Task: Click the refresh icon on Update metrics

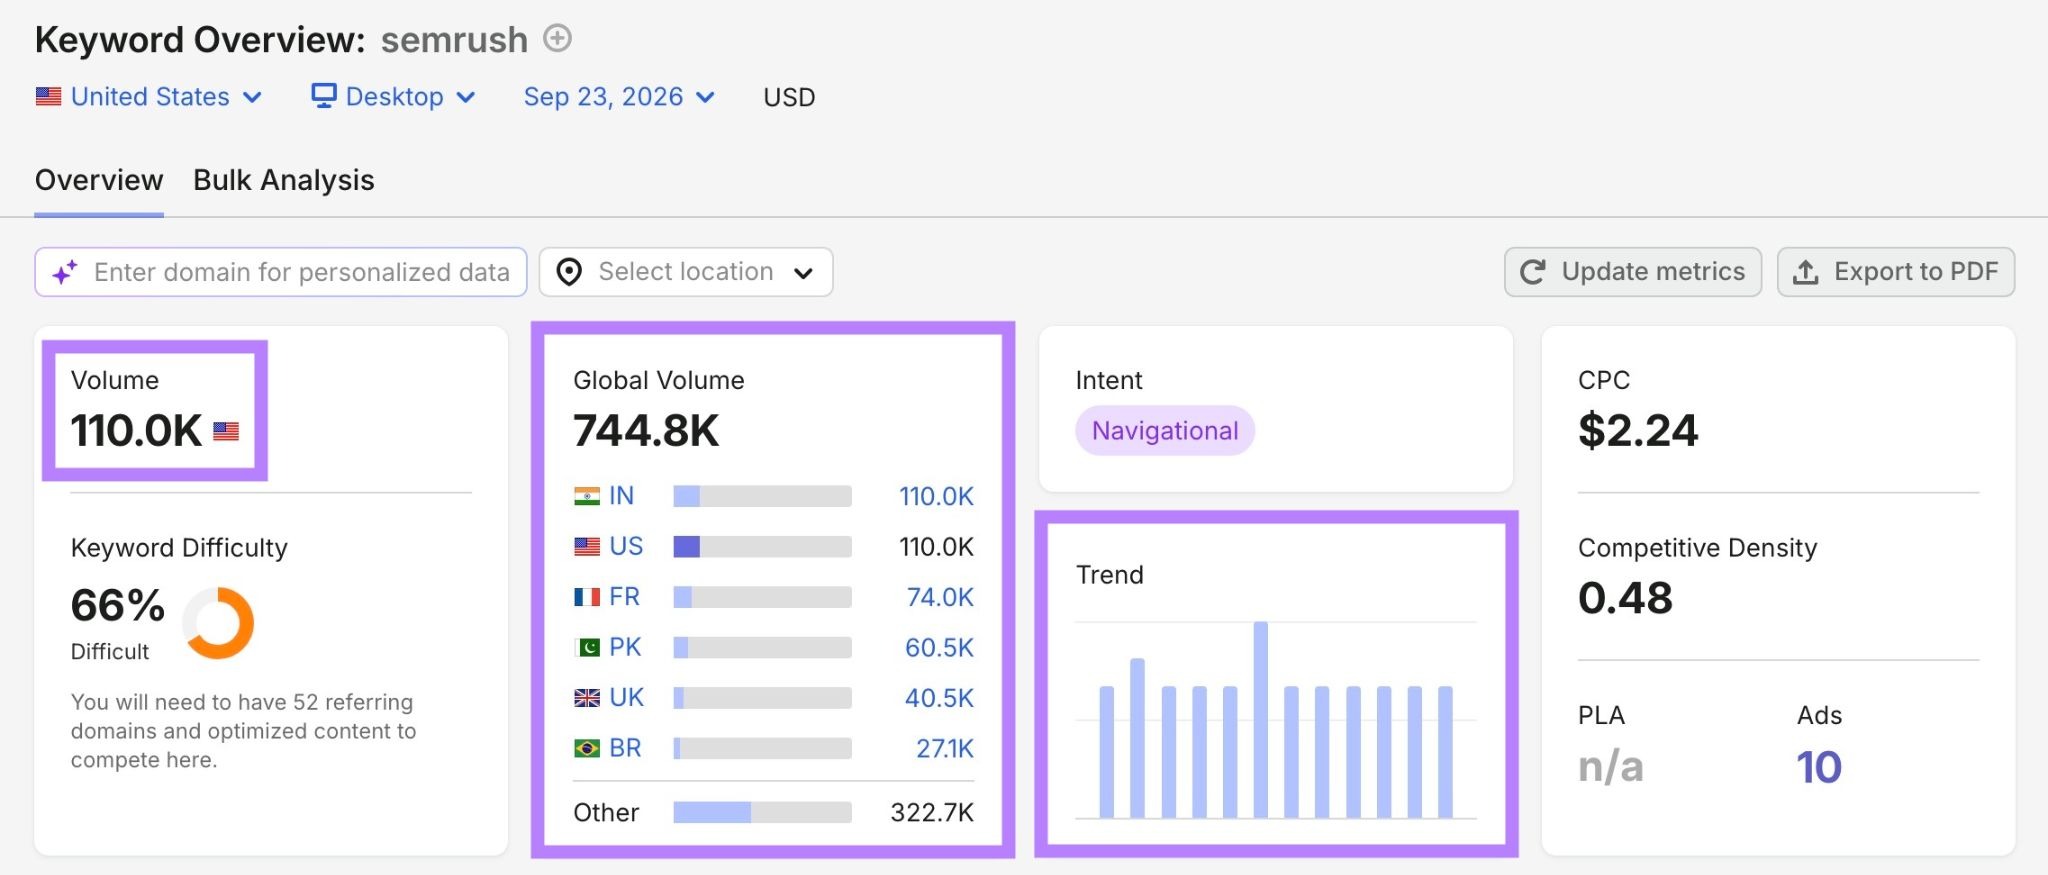Action: tap(1533, 272)
